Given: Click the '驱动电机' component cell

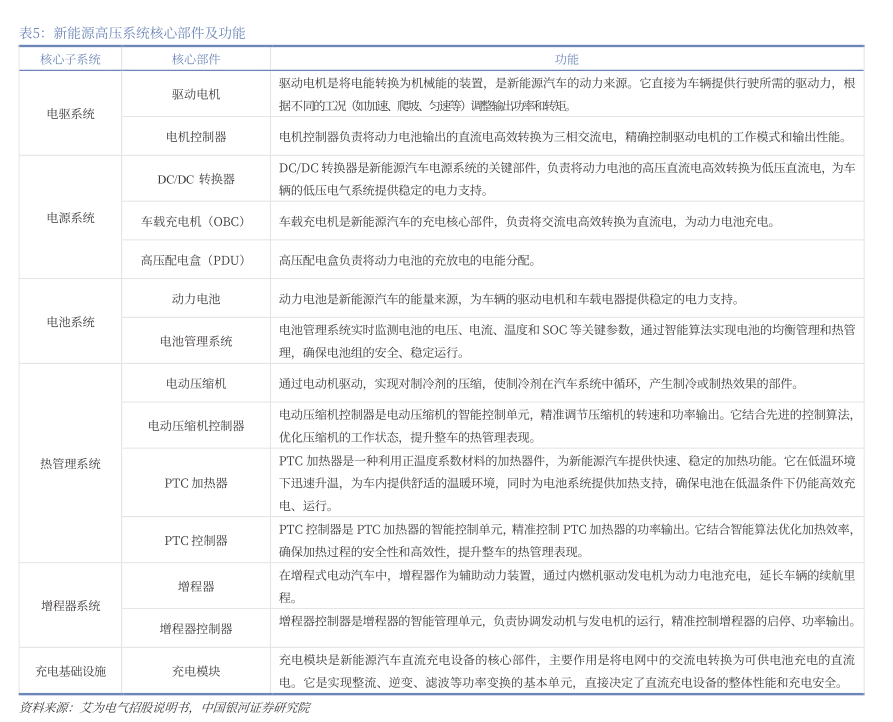Looking at the screenshot, I should (x=196, y=95).
